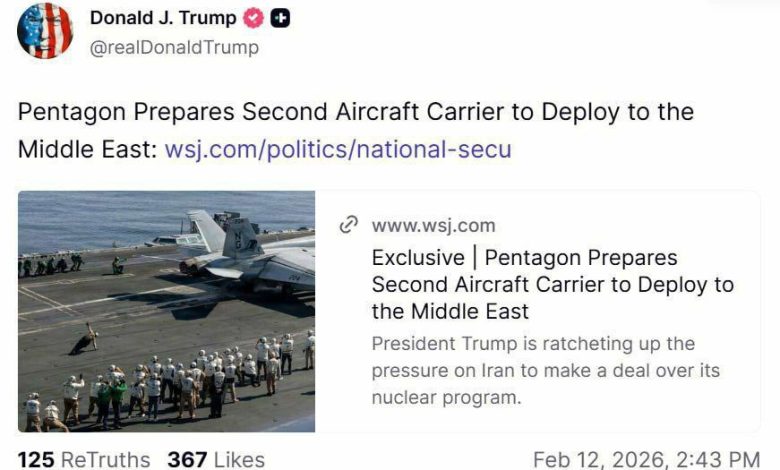Viewport: 780px width, 470px height.
Task: Click the red verified checkmark badge
Action: click(x=255, y=19)
